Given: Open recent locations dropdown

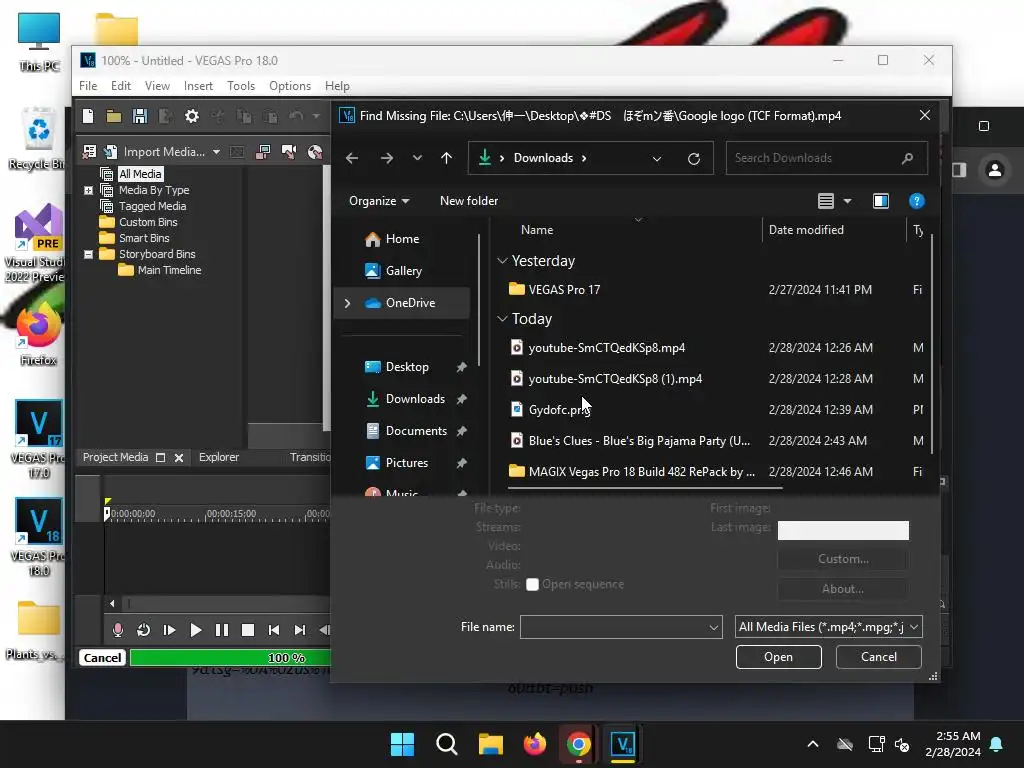Looking at the screenshot, I should coord(417,158).
